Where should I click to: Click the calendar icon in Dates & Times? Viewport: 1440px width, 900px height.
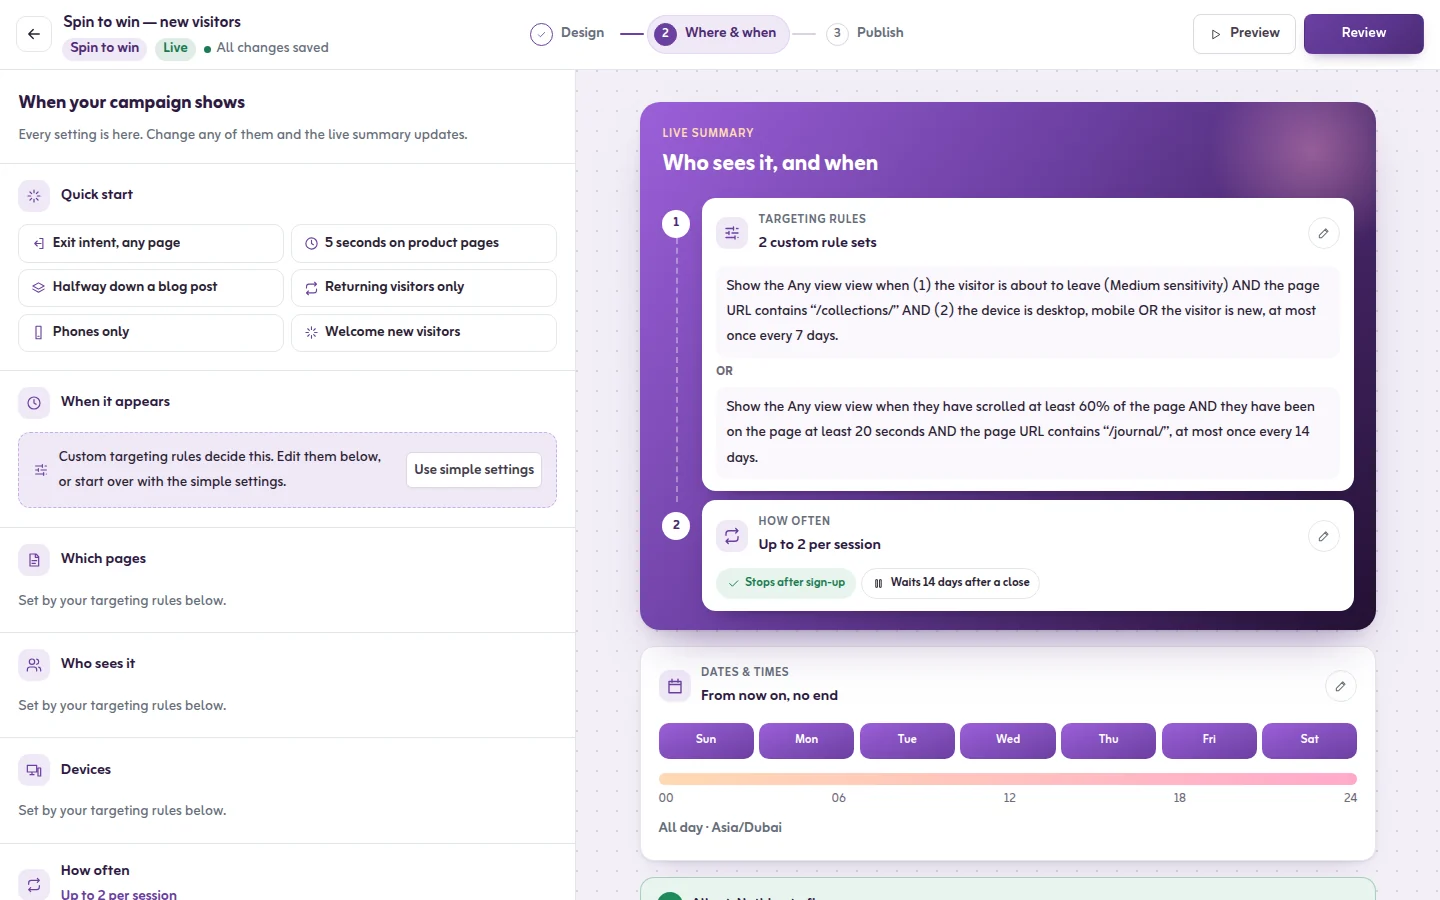point(675,686)
